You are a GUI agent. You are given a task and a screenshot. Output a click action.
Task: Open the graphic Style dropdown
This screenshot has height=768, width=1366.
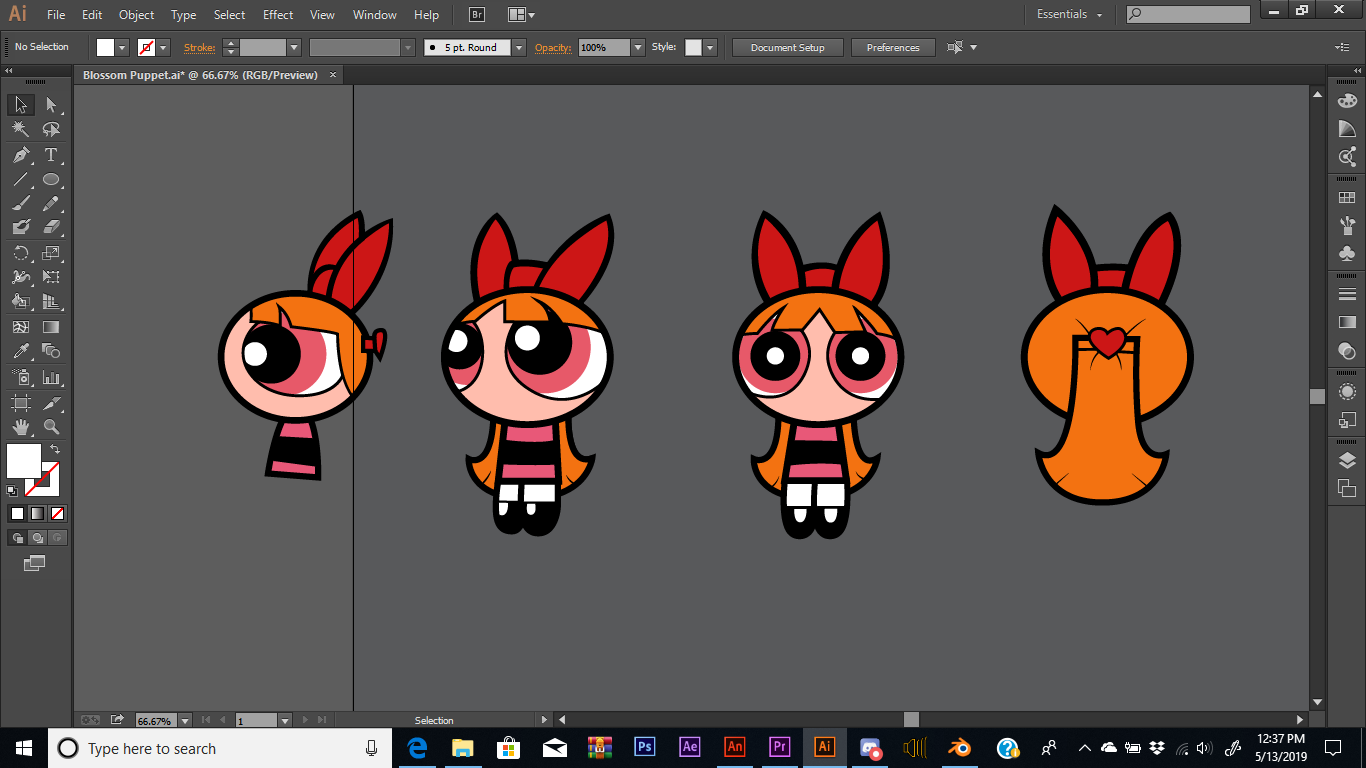pyautogui.click(x=710, y=47)
